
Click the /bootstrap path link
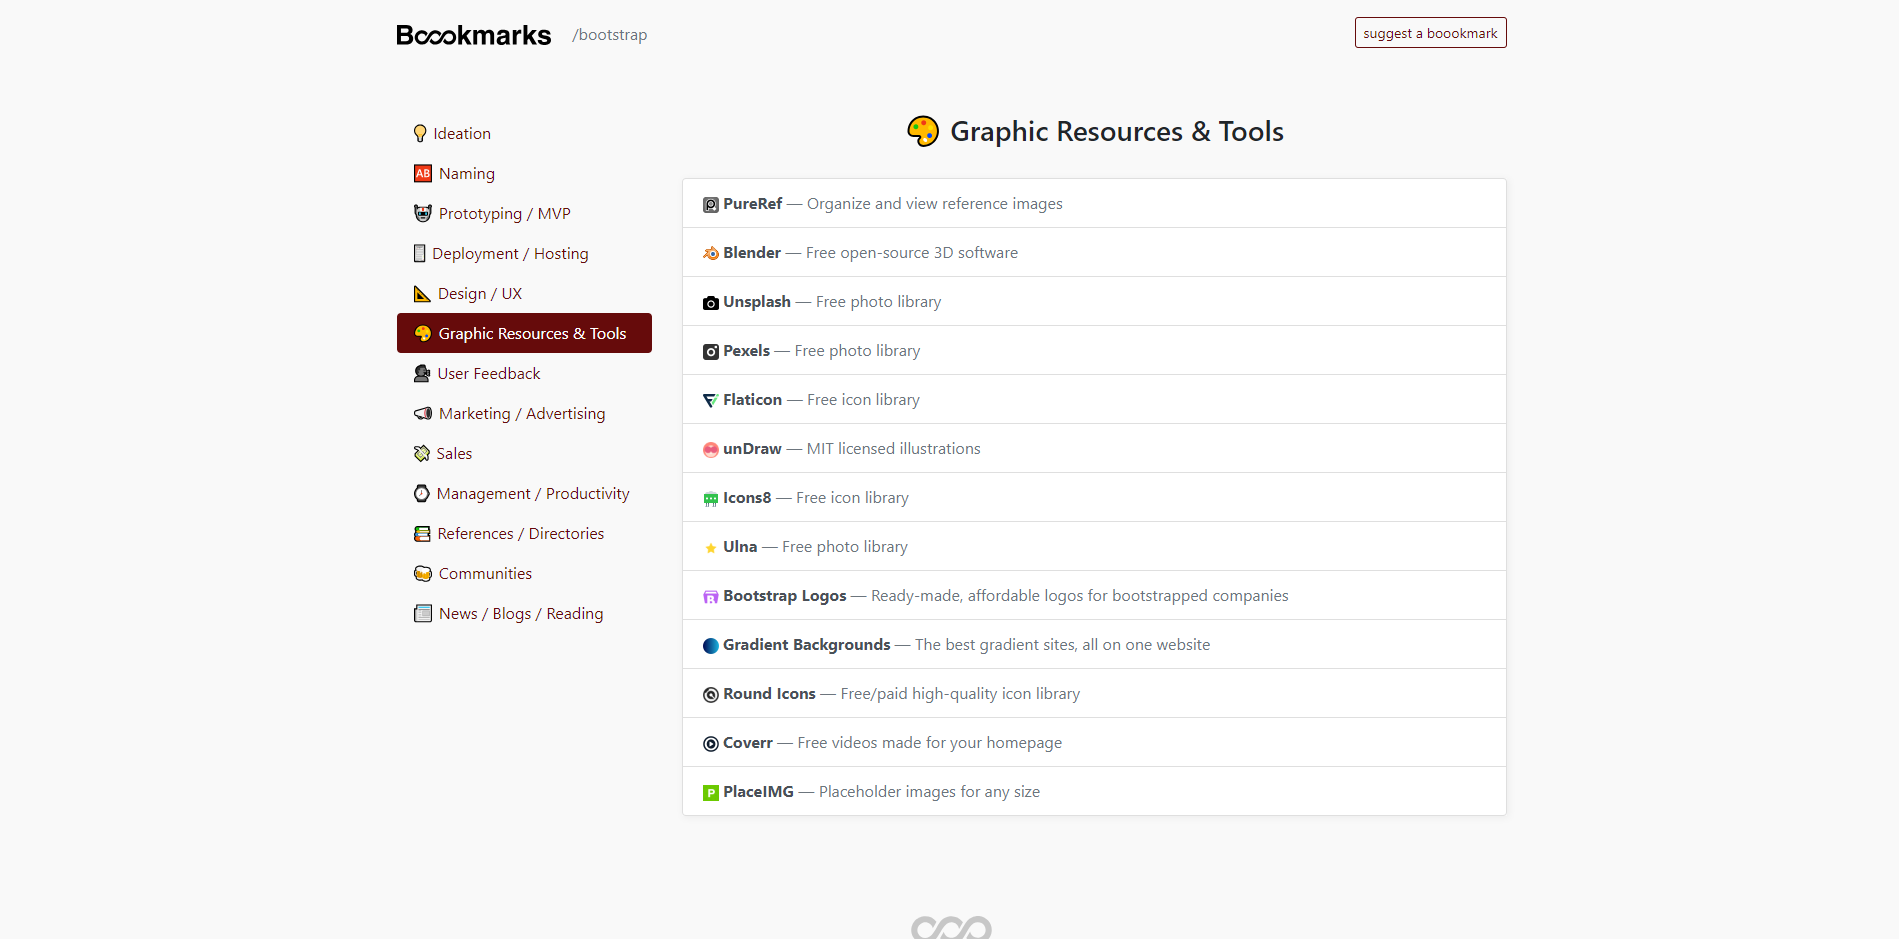(609, 35)
